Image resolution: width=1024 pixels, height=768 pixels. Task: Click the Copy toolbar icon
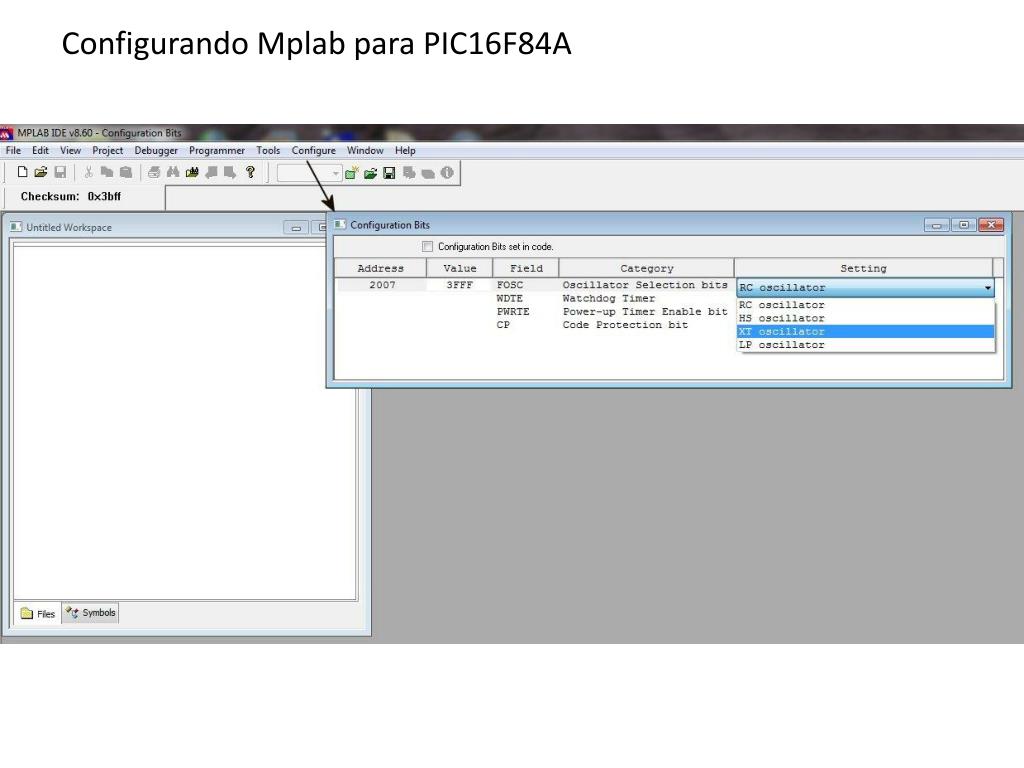tap(107, 172)
